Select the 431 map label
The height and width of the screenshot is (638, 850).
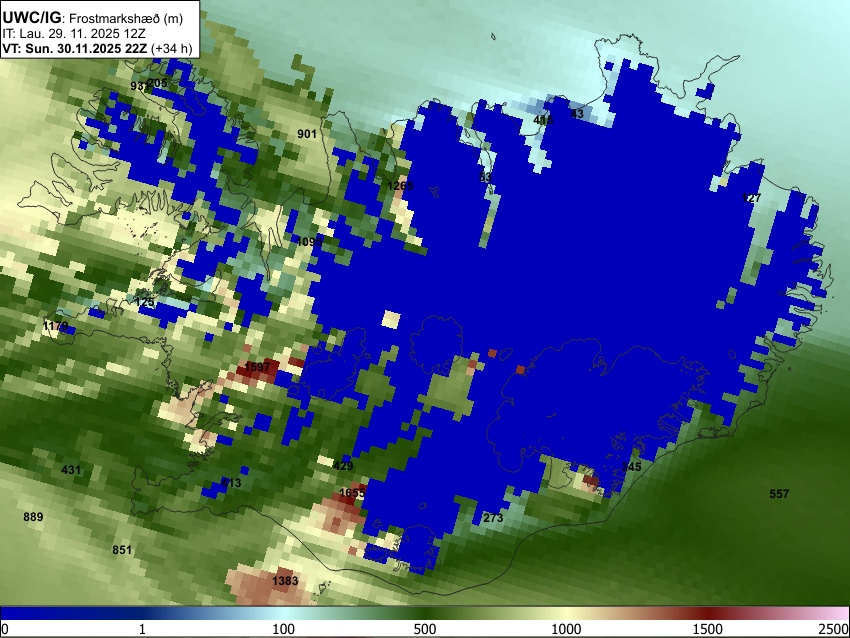71,470
